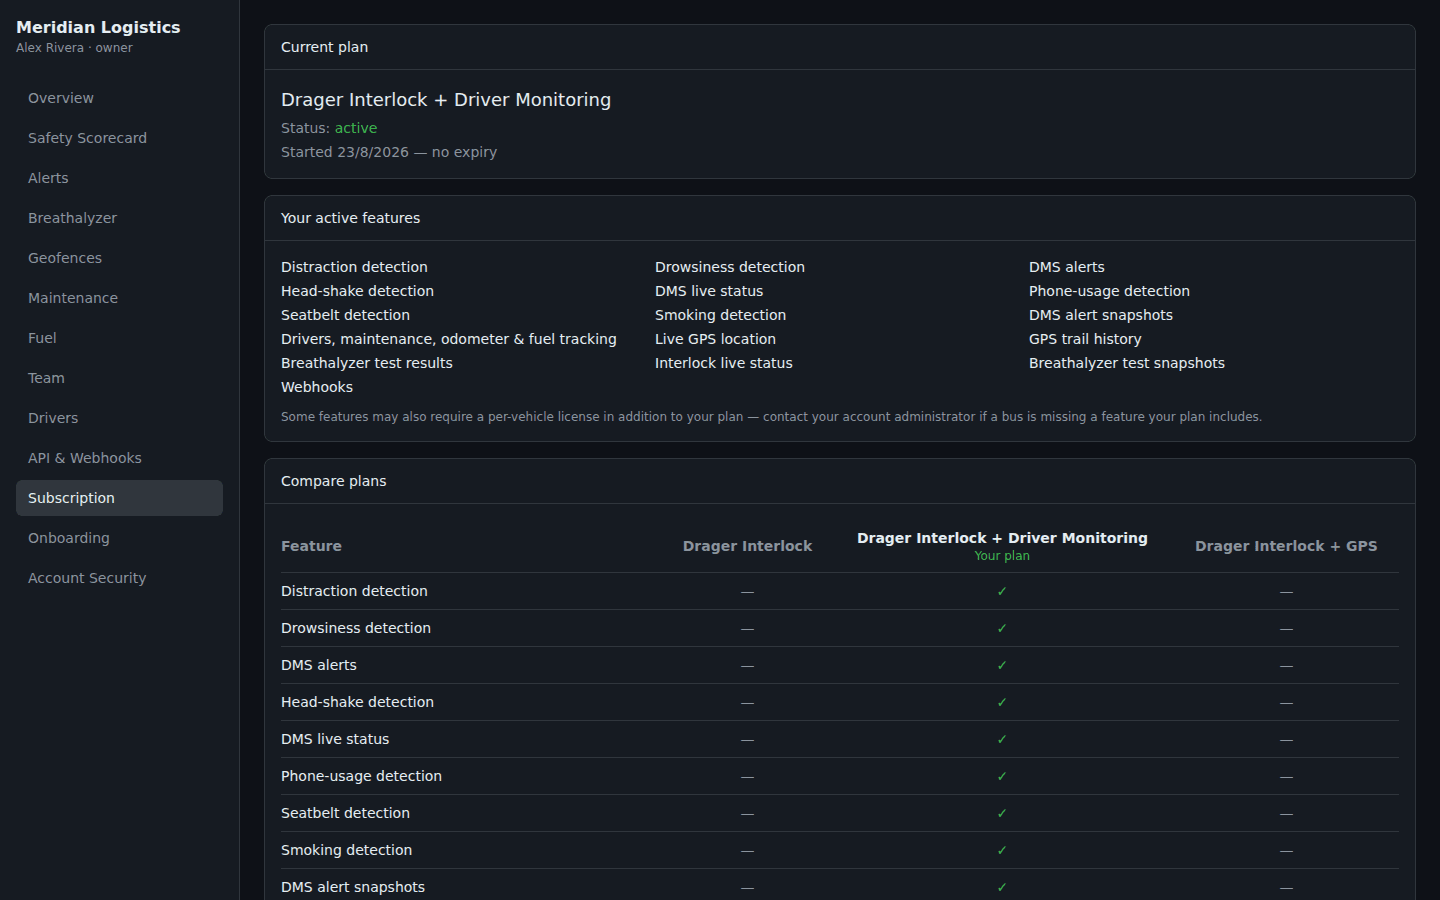Open API & Webhooks settings

coord(119,458)
